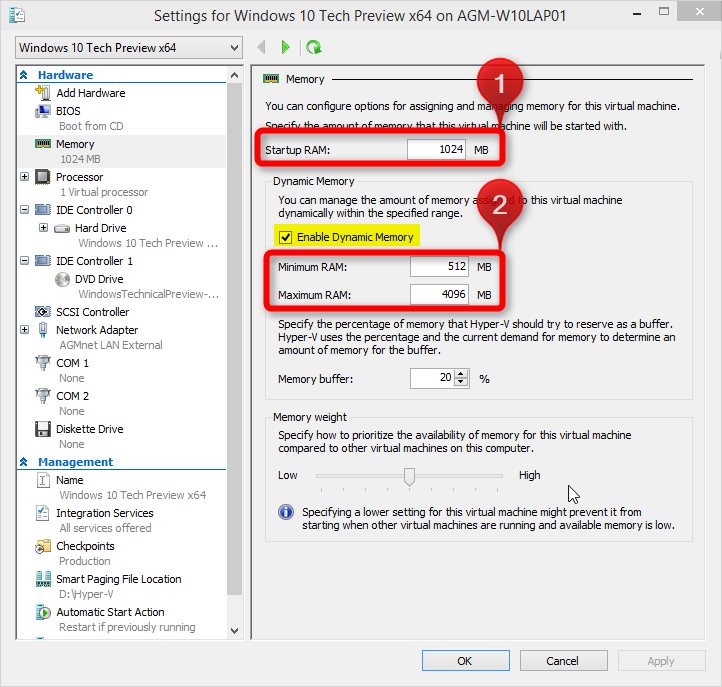Screen dimensions: 722x687
Task: Select the BIOS computer icon
Action: (43, 111)
